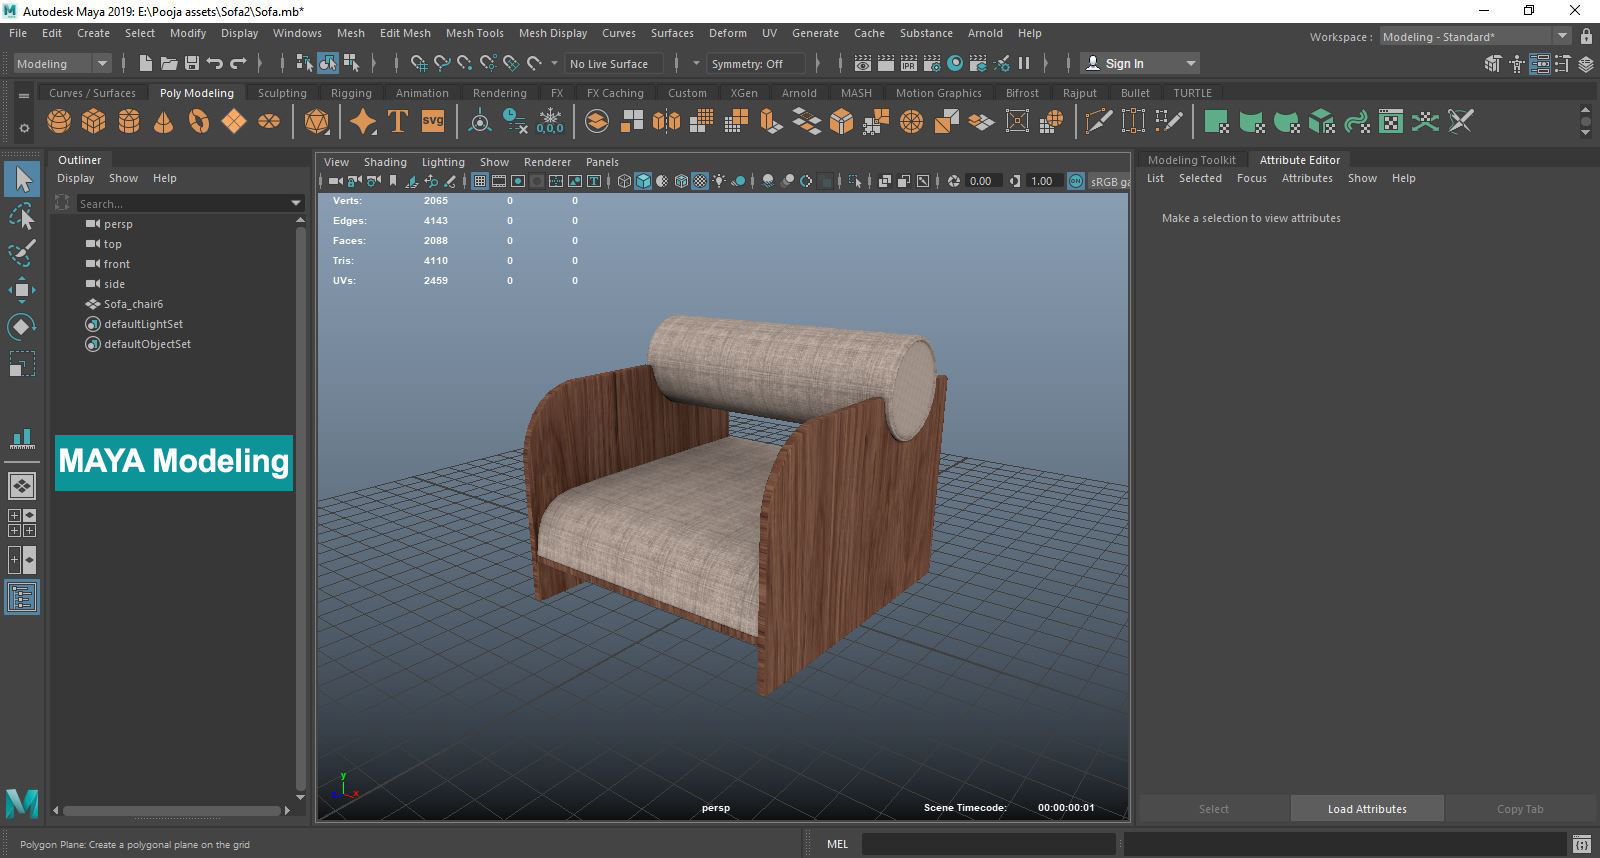Screen dimensions: 1600x858
Task: Switch to the Modeling Toolkit tab
Action: (1191, 160)
